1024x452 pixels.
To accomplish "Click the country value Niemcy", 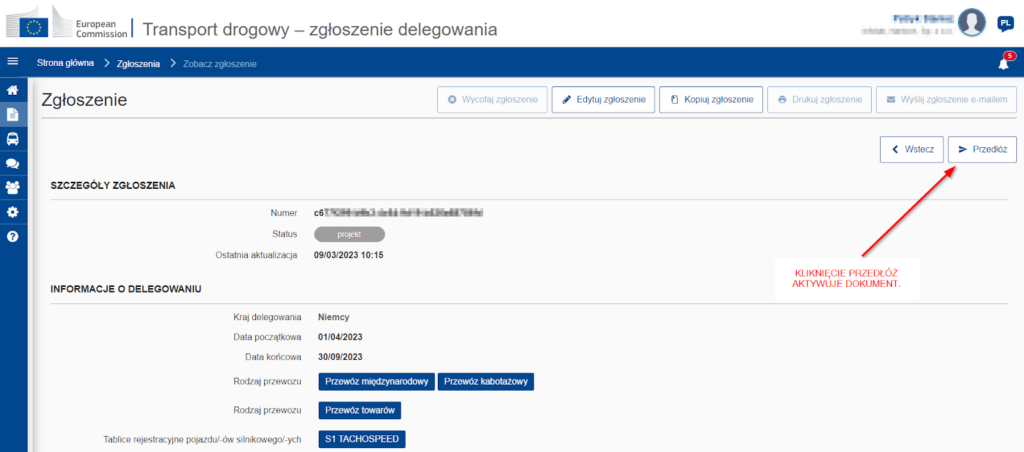I will tap(334, 317).
